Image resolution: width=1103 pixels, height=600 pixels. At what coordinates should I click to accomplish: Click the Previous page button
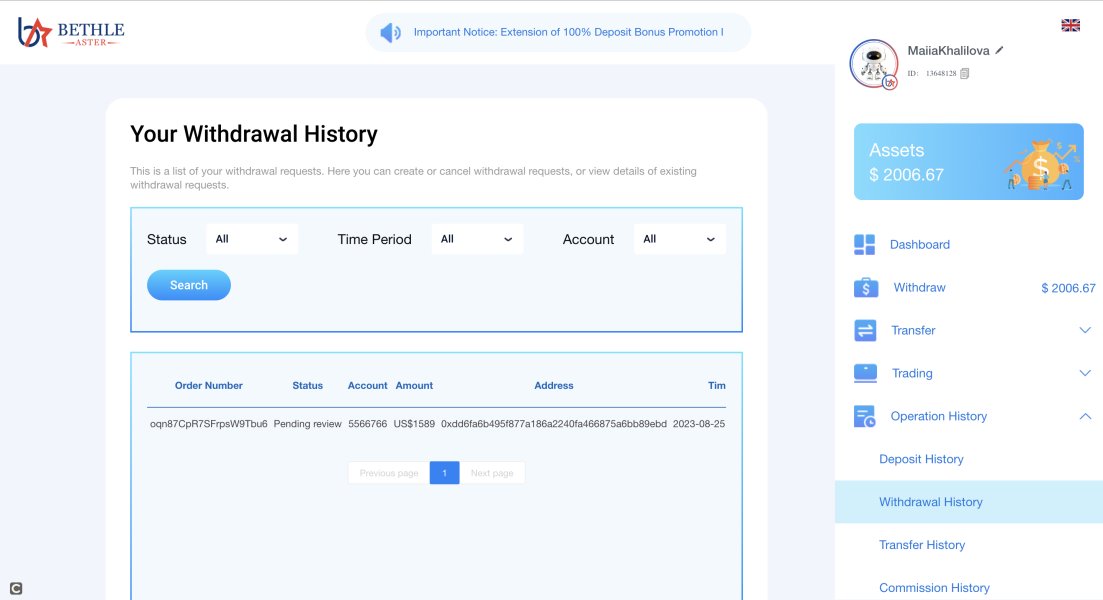[x=388, y=473]
